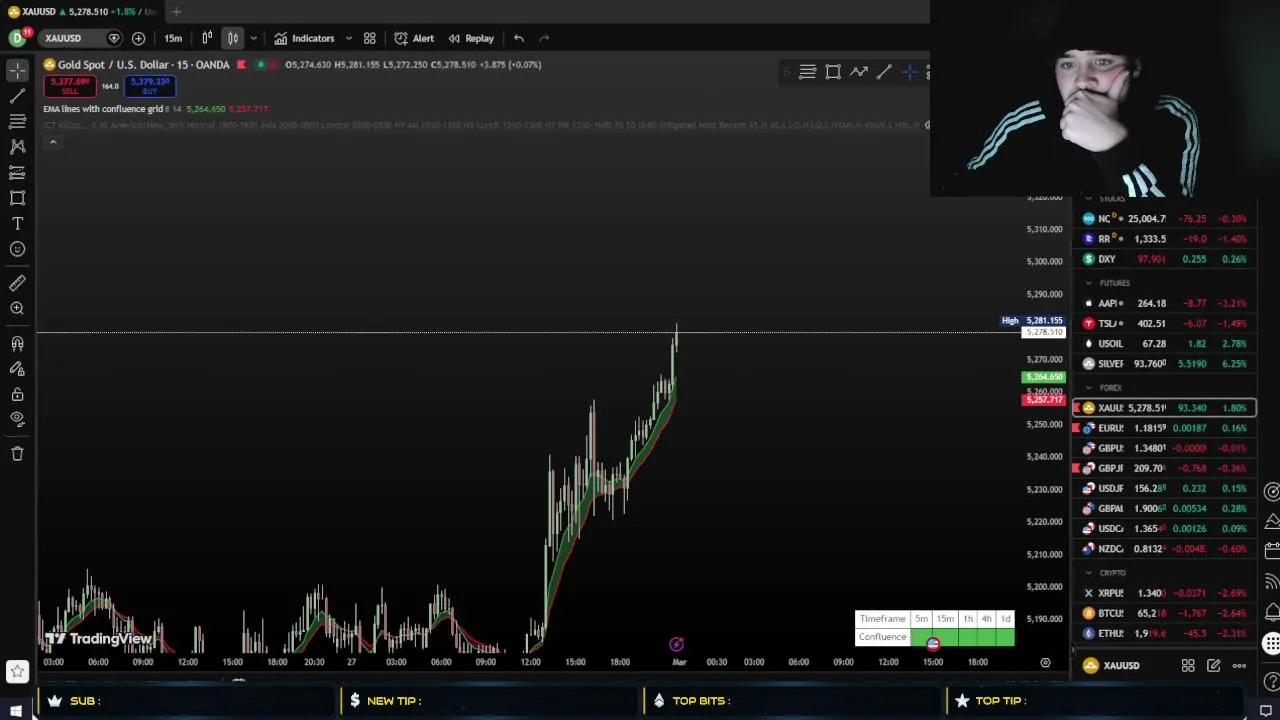Click the red flag next to chart title
The width and height of the screenshot is (1280, 720).
pos(241,65)
